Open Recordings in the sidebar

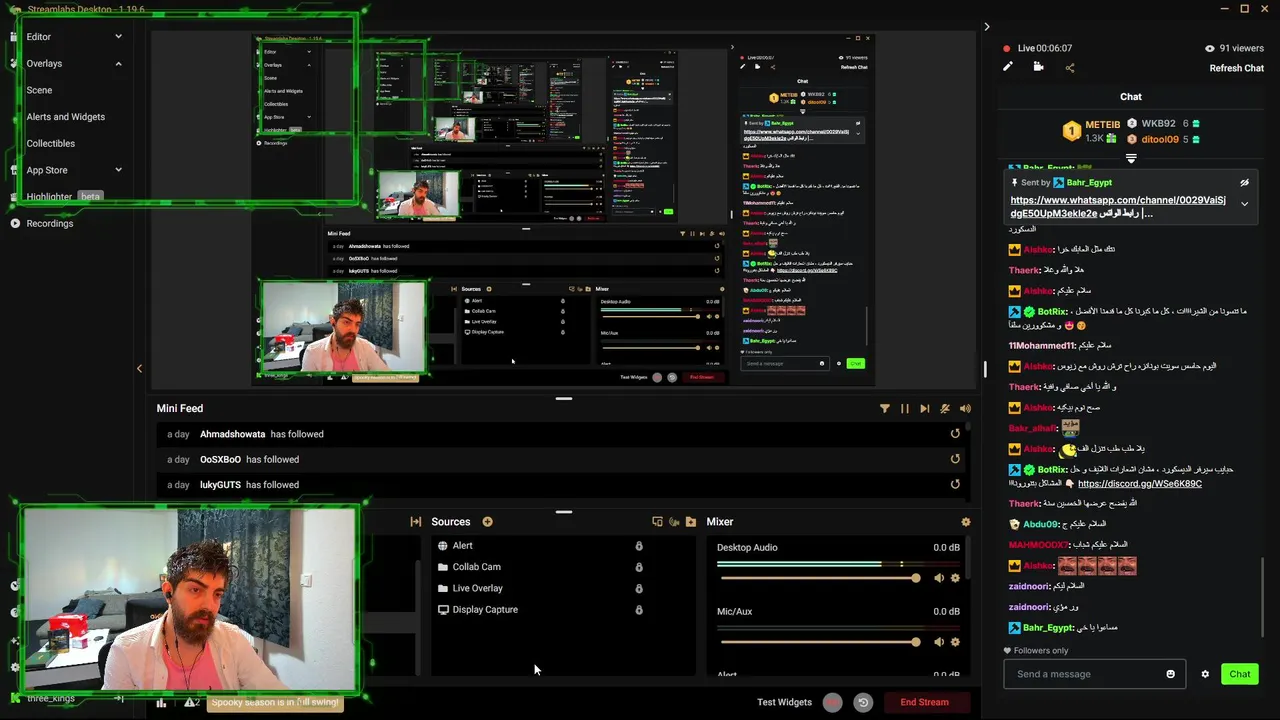tap(50, 223)
